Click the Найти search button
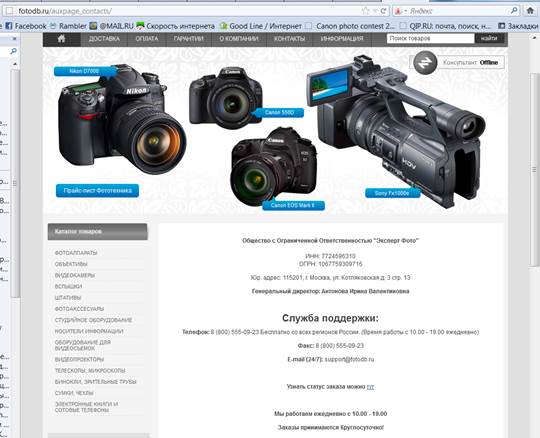Image resolution: width=540 pixels, height=438 pixels. pos(489,38)
